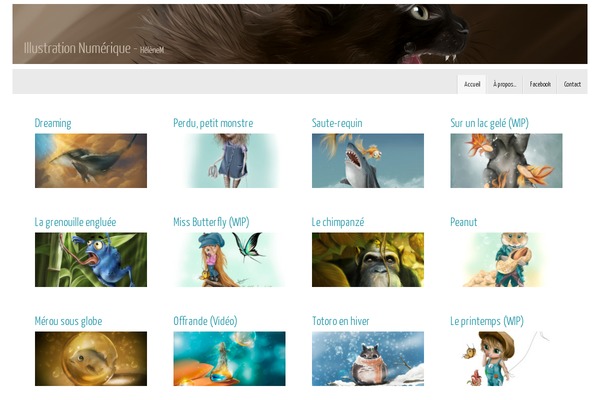The width and height of the screenshot is (600, 400).
Task: View the Perdu, petit monstre girl thumbnail
Action: pos(229,160)
